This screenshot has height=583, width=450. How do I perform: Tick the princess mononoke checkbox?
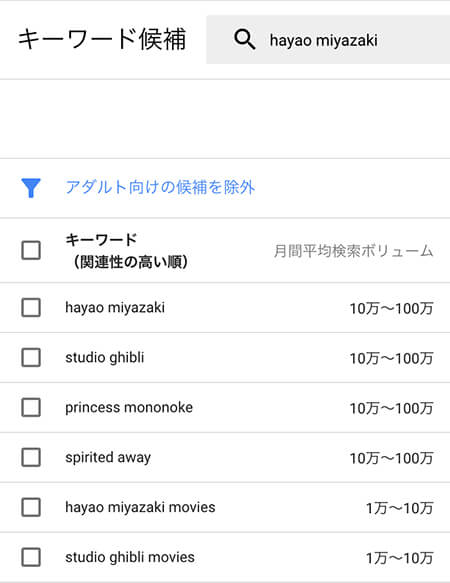click(31, 407)
